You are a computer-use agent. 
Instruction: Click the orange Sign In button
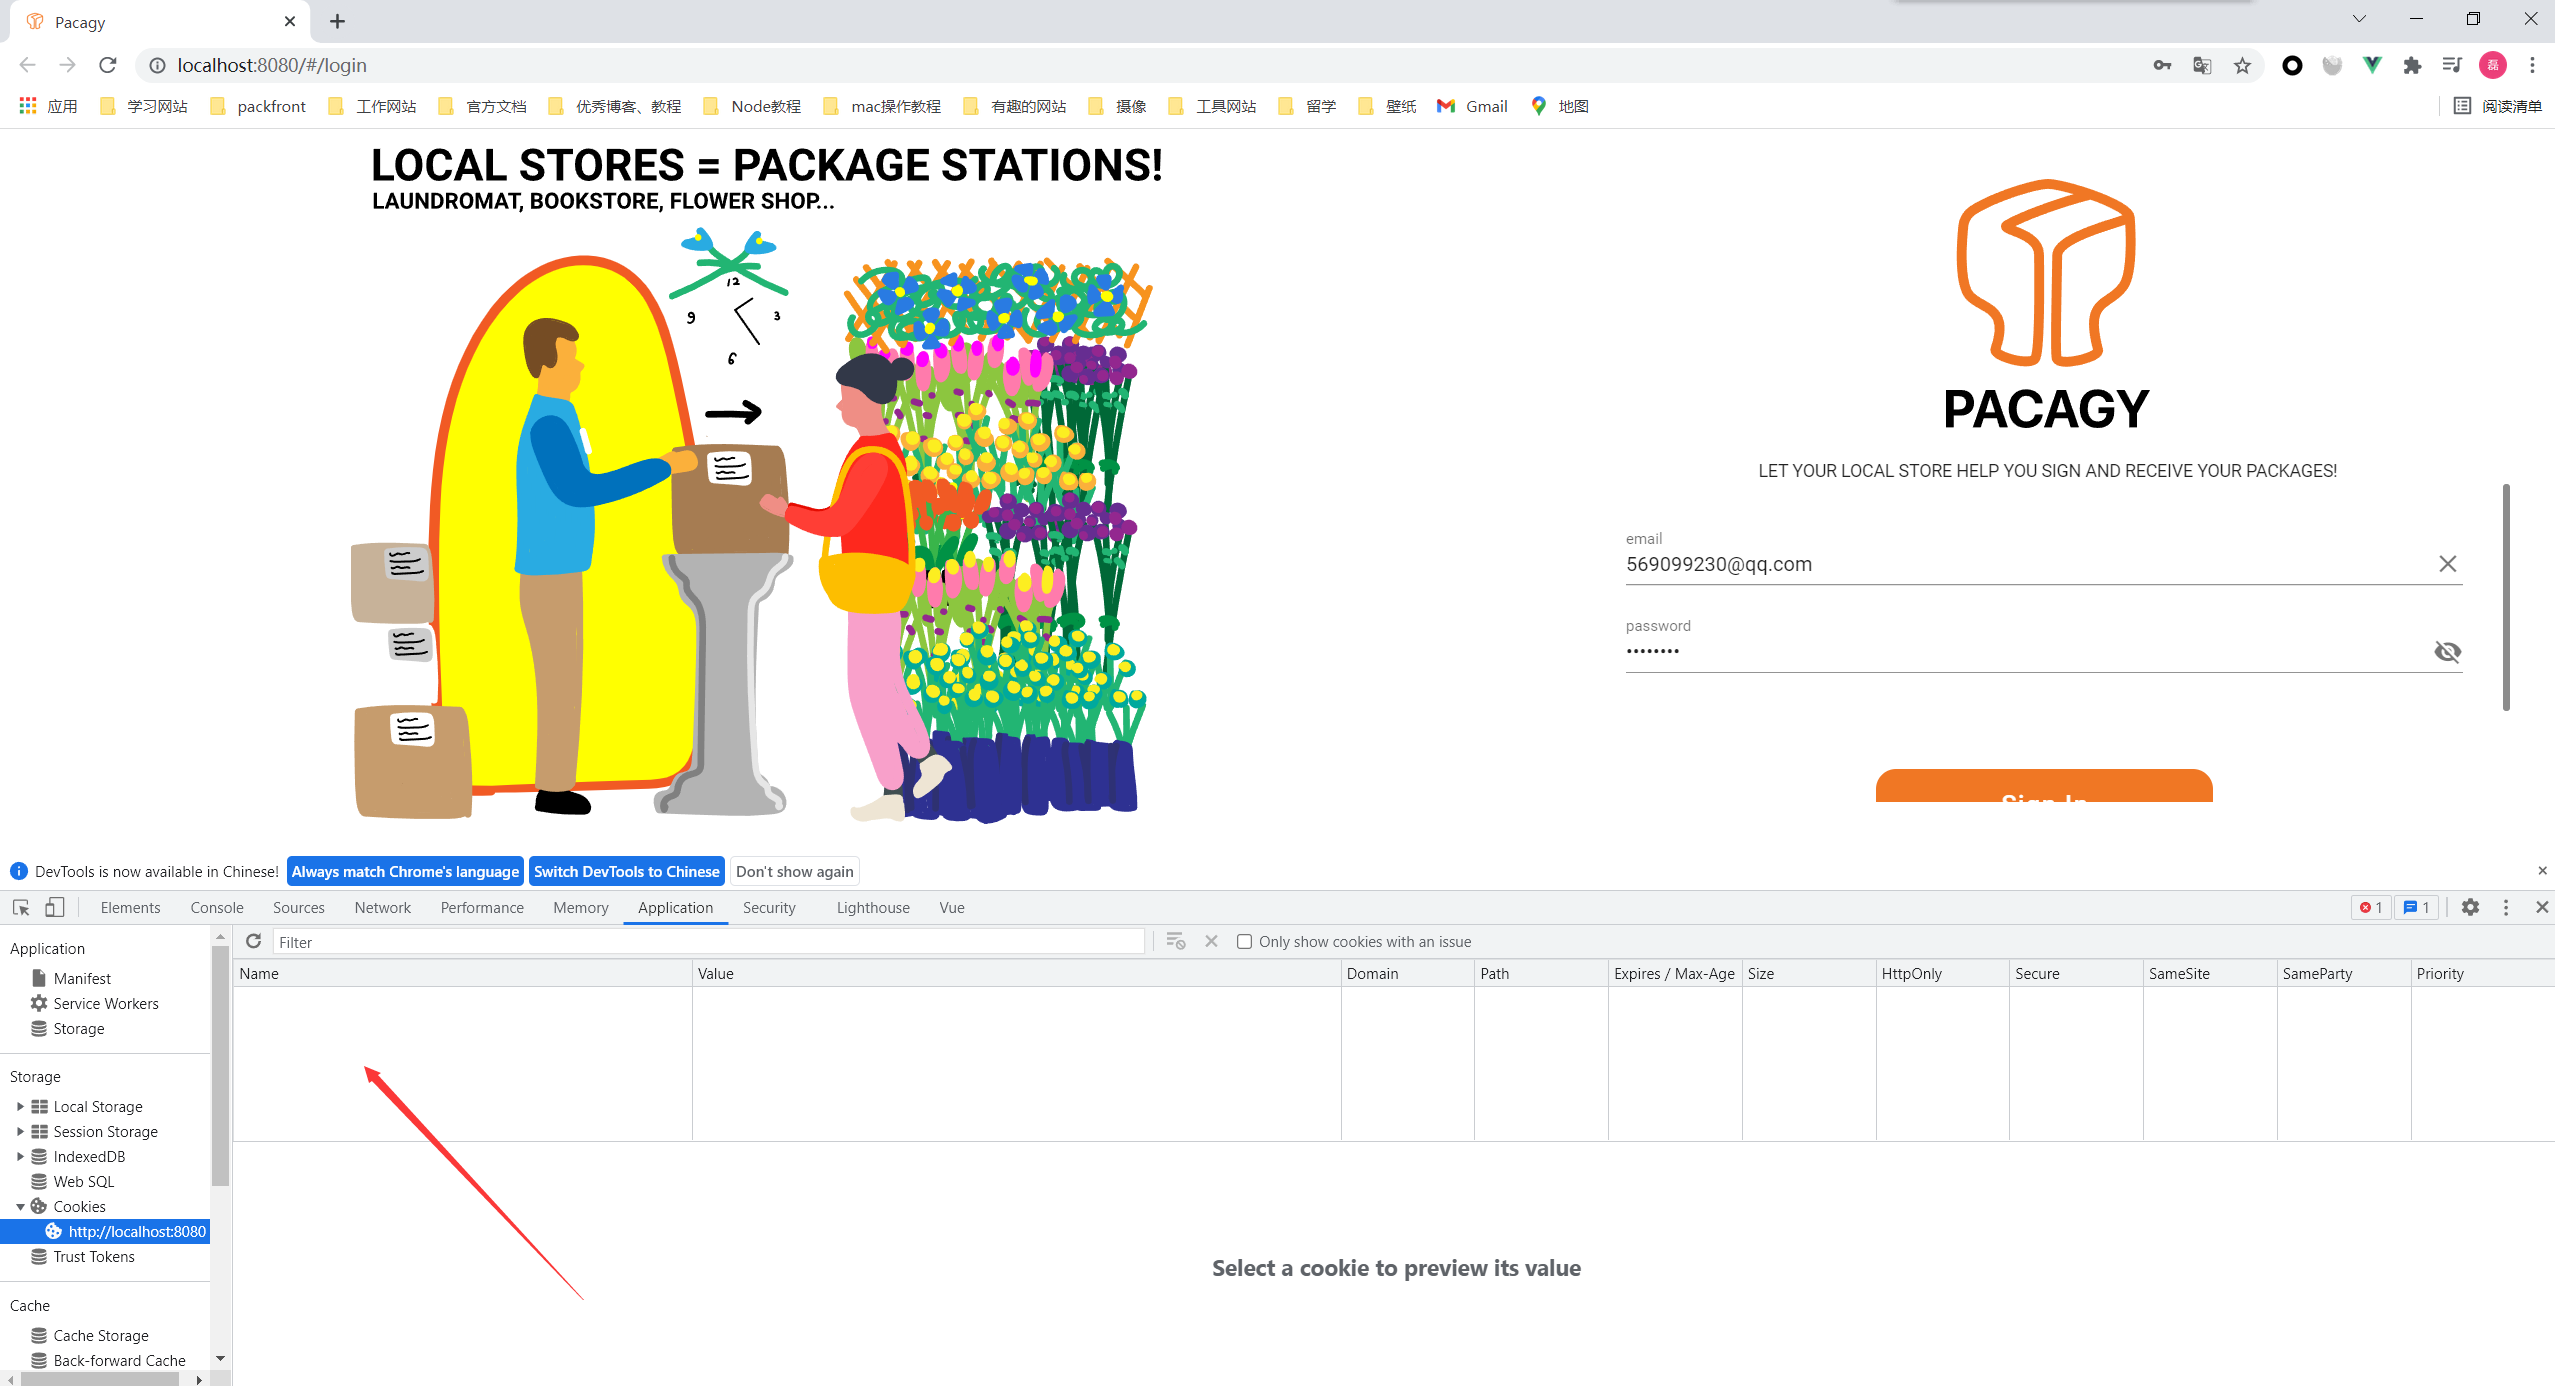pos(2044,786)
